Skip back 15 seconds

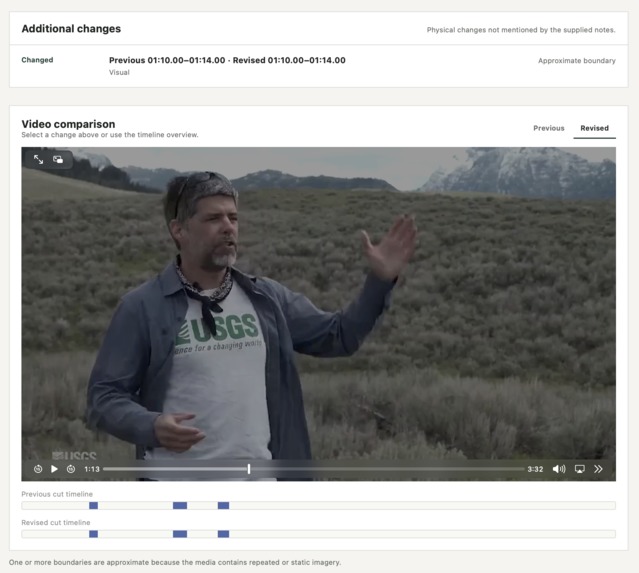(x=38, y=469)
